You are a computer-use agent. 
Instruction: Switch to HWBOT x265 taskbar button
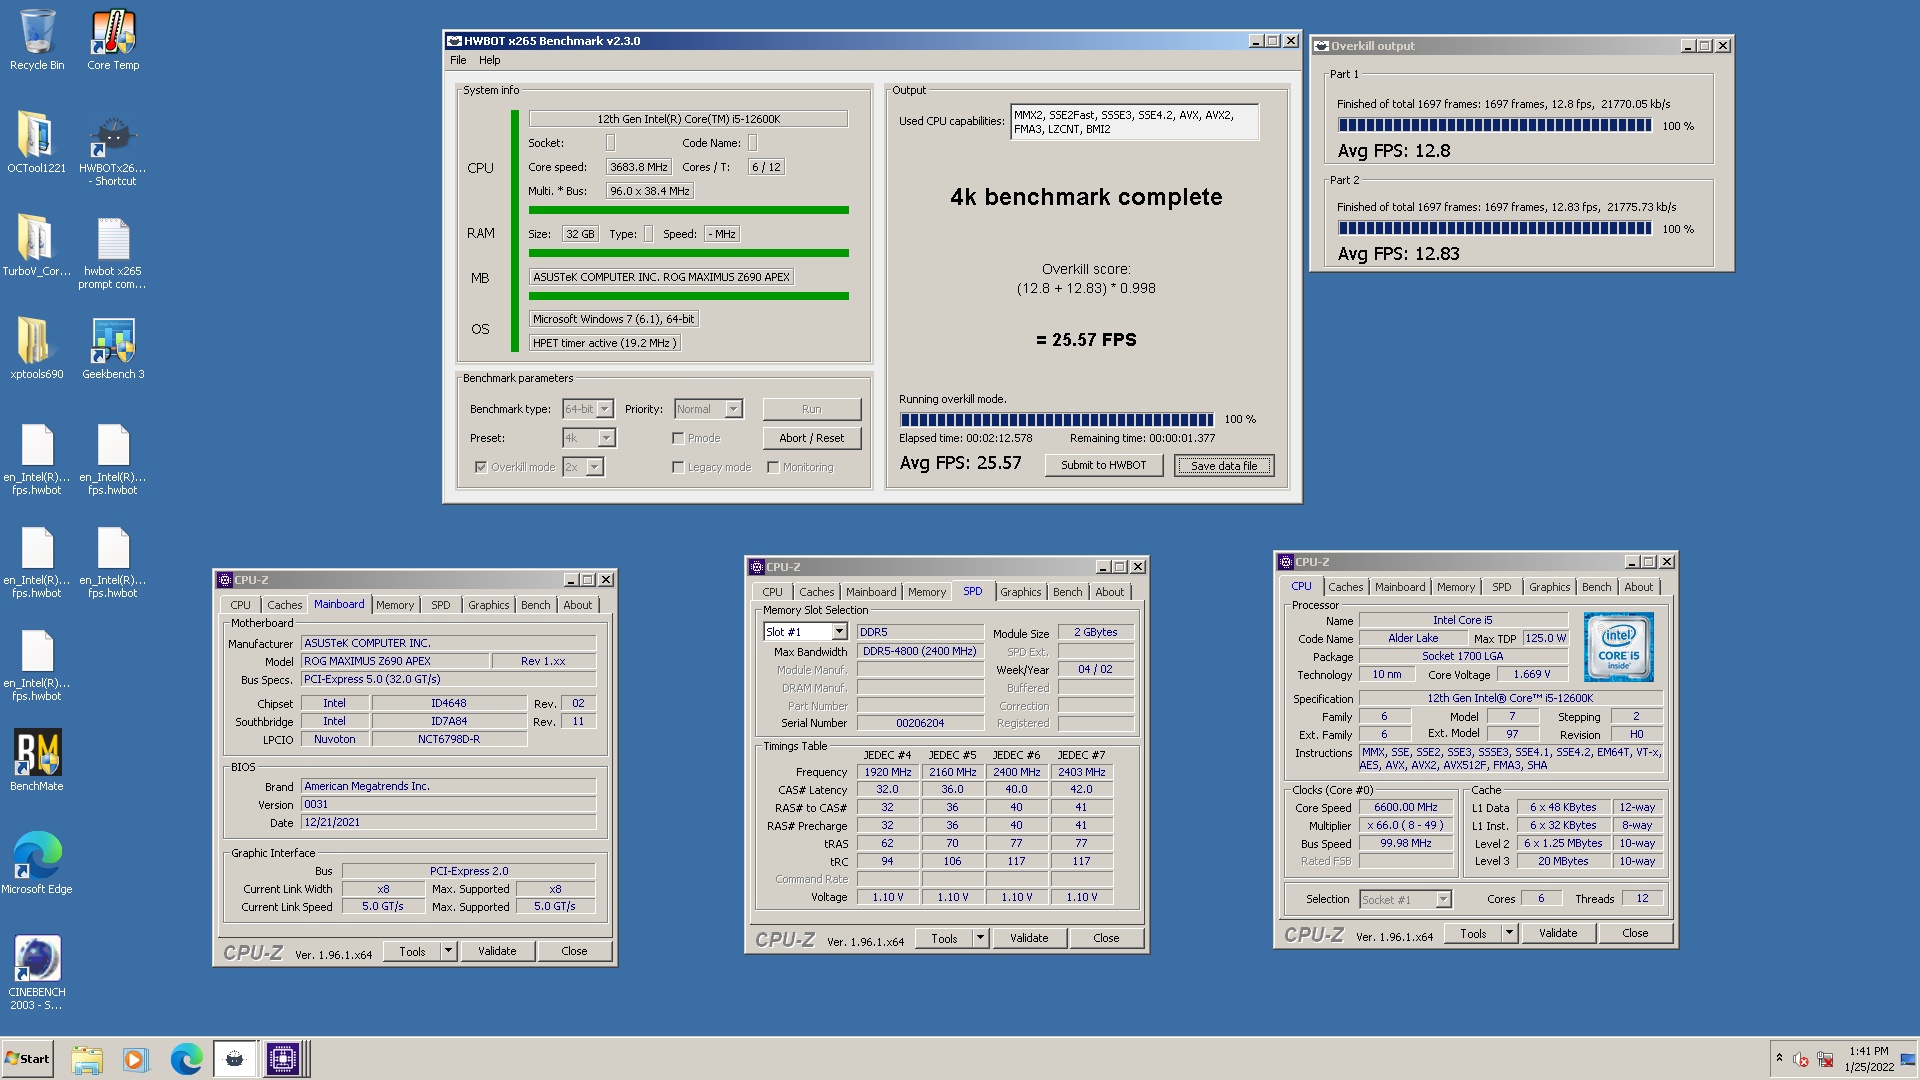[x=235, y=1059]
